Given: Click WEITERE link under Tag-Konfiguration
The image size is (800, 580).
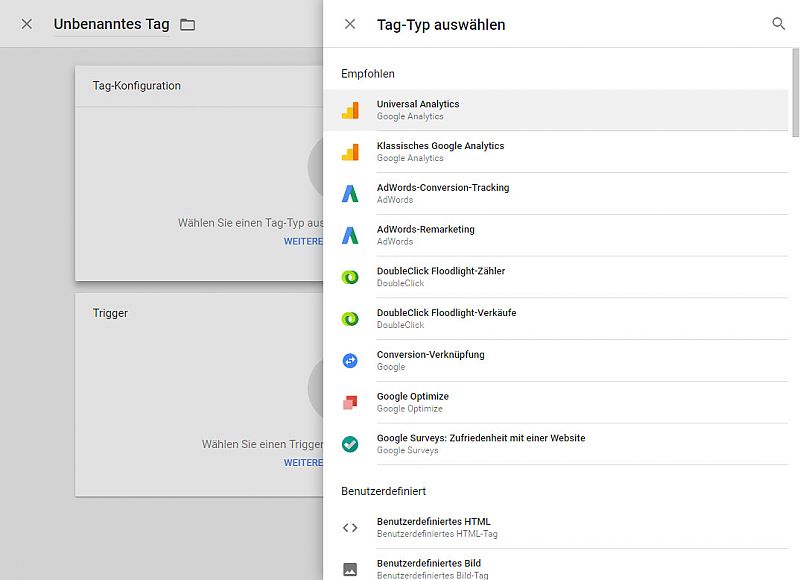Looking at the screenshot, I should (x=303, y=241).
